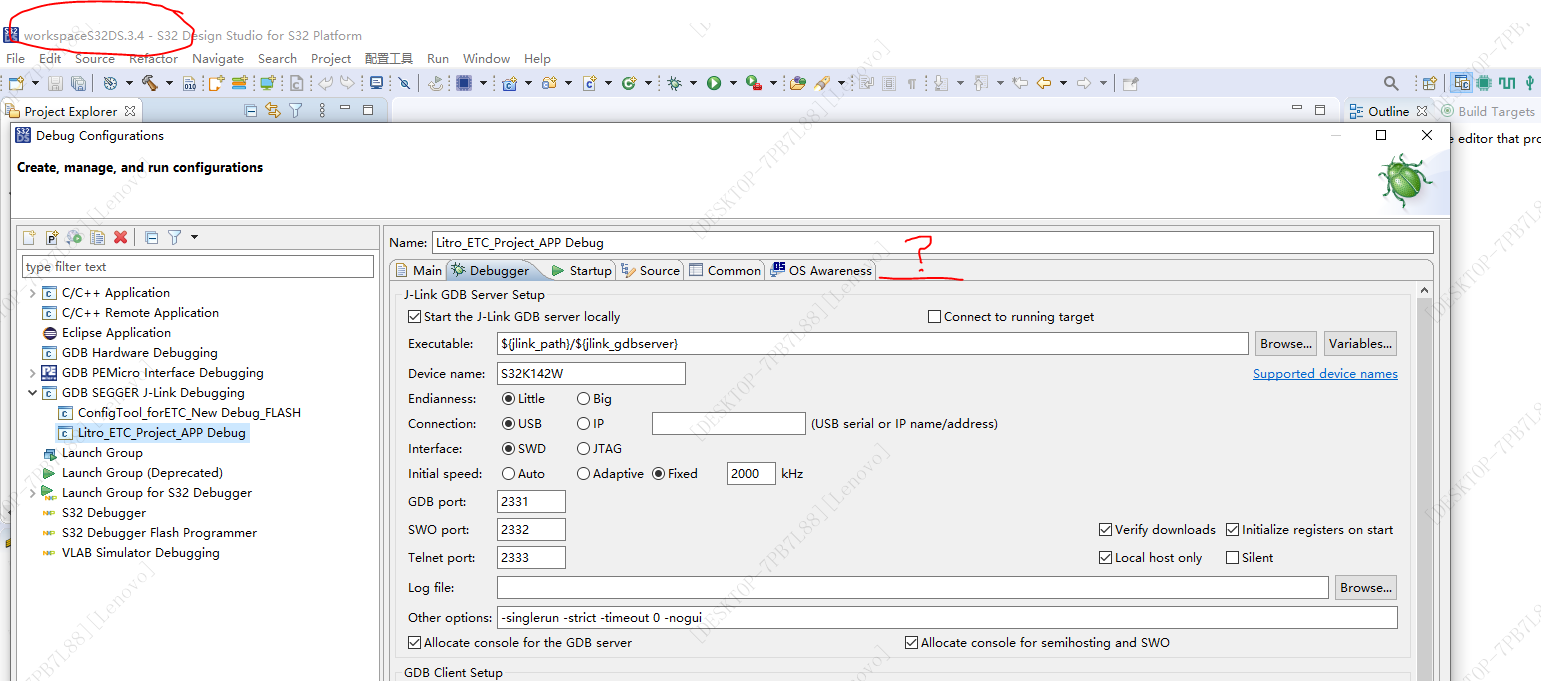The width and height of the screenshot is (1541, 681).
Task: Click the toolbar search magnifier icon
Action: pos(1391,83)
